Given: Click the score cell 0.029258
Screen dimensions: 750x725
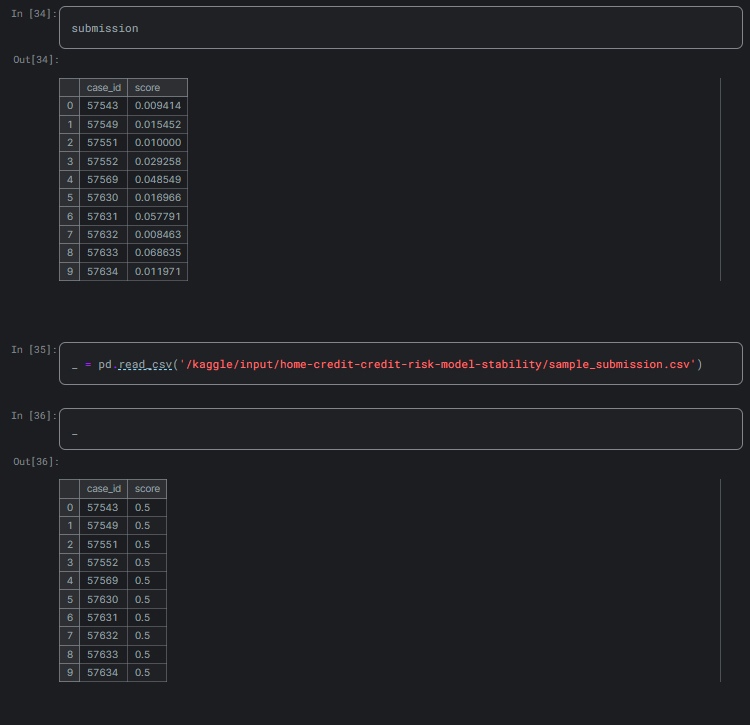Looking at the screenshot, I should (158, 161).
